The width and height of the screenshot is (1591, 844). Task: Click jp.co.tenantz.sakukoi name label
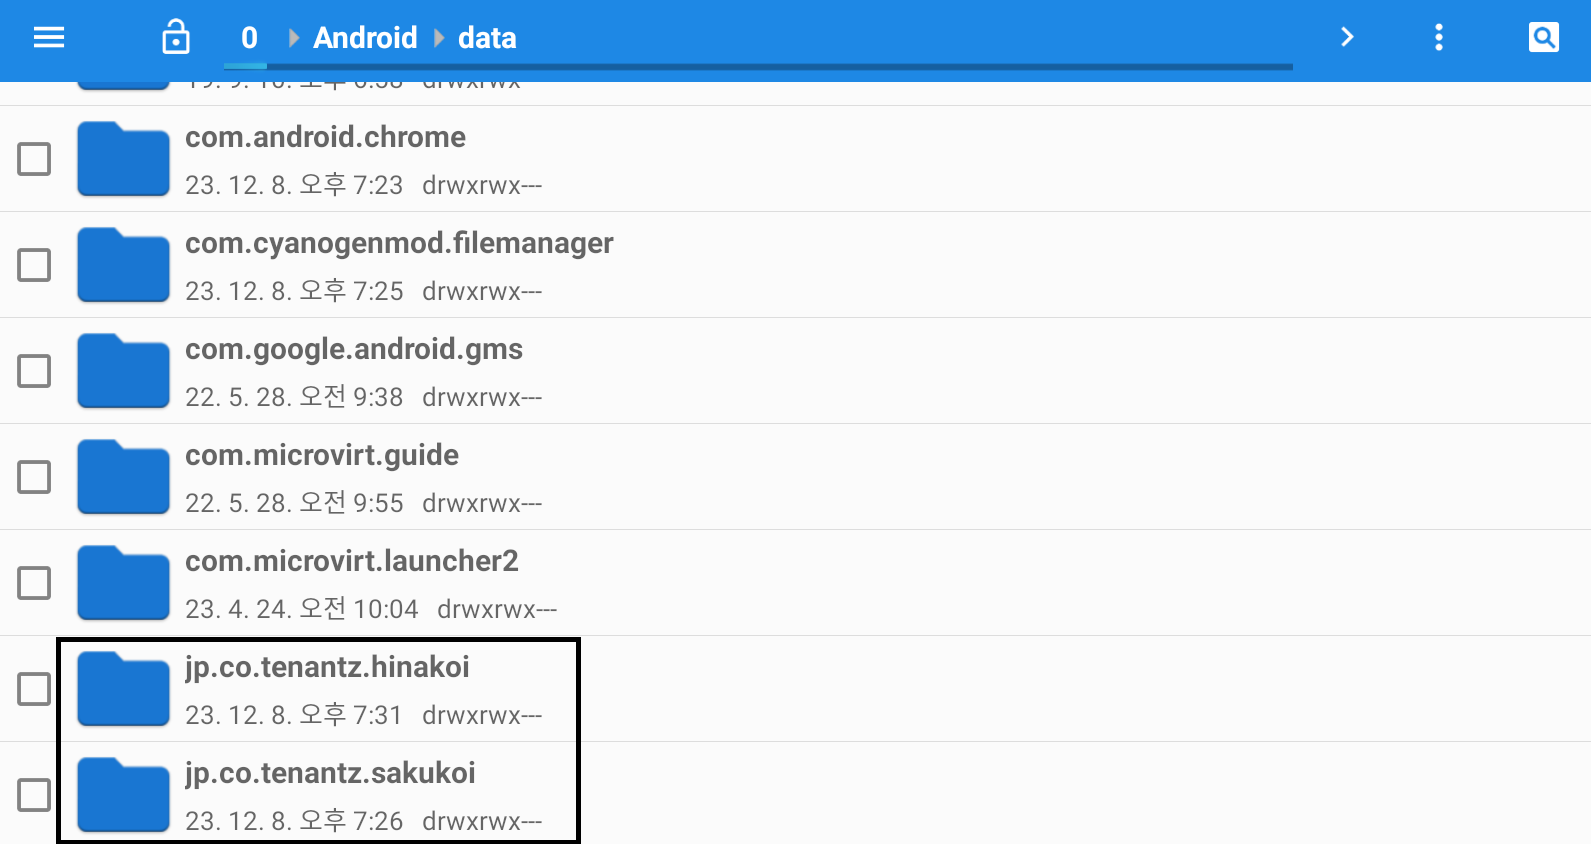pos(330,774)
